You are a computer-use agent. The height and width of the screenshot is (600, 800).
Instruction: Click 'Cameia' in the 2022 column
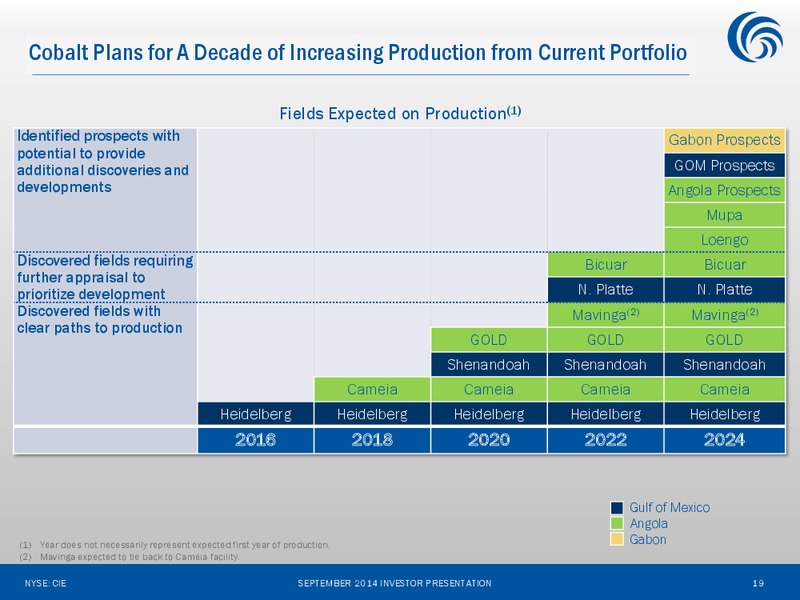click(x=606, y=389)
